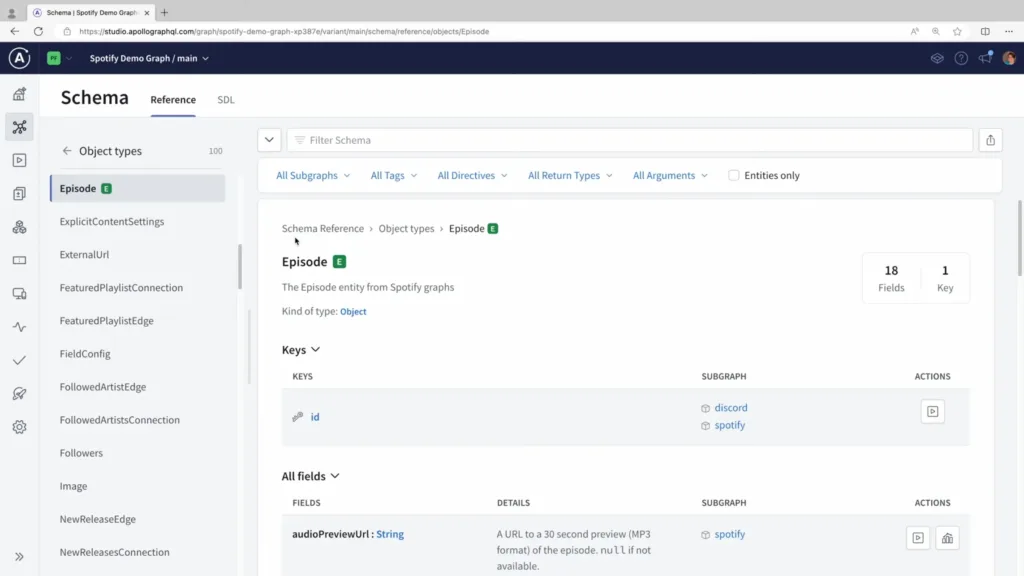
Task: Open the Object kind of type link
Action: pyautogui.click(x=353, y=312)
